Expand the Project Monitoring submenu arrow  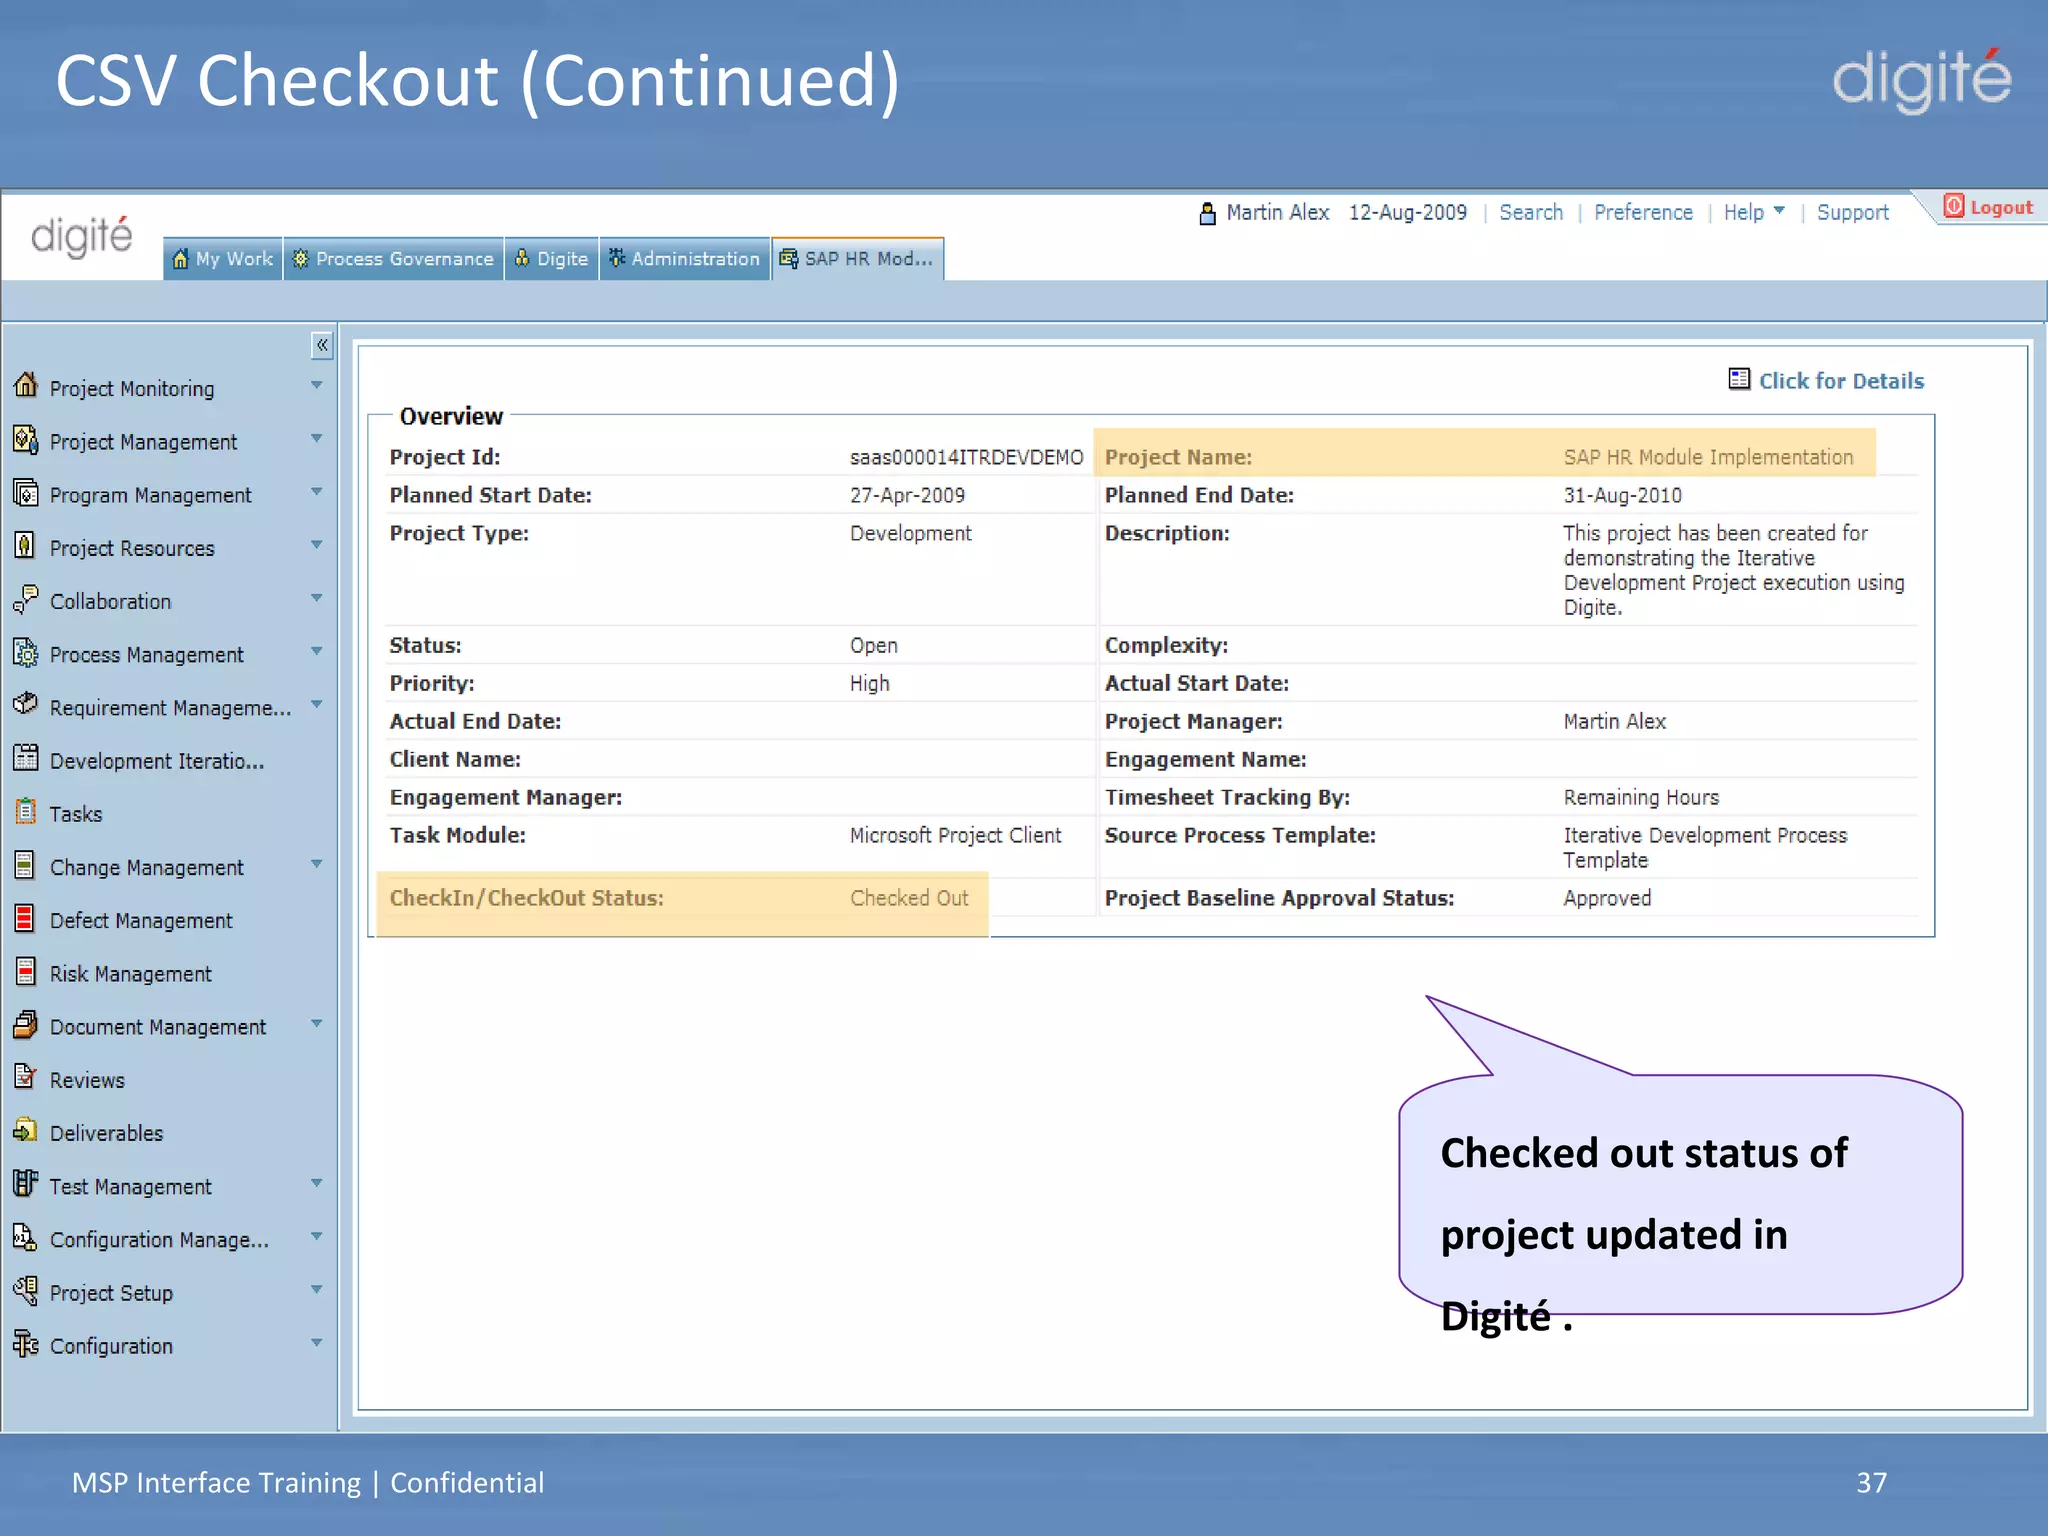[316, 386]
